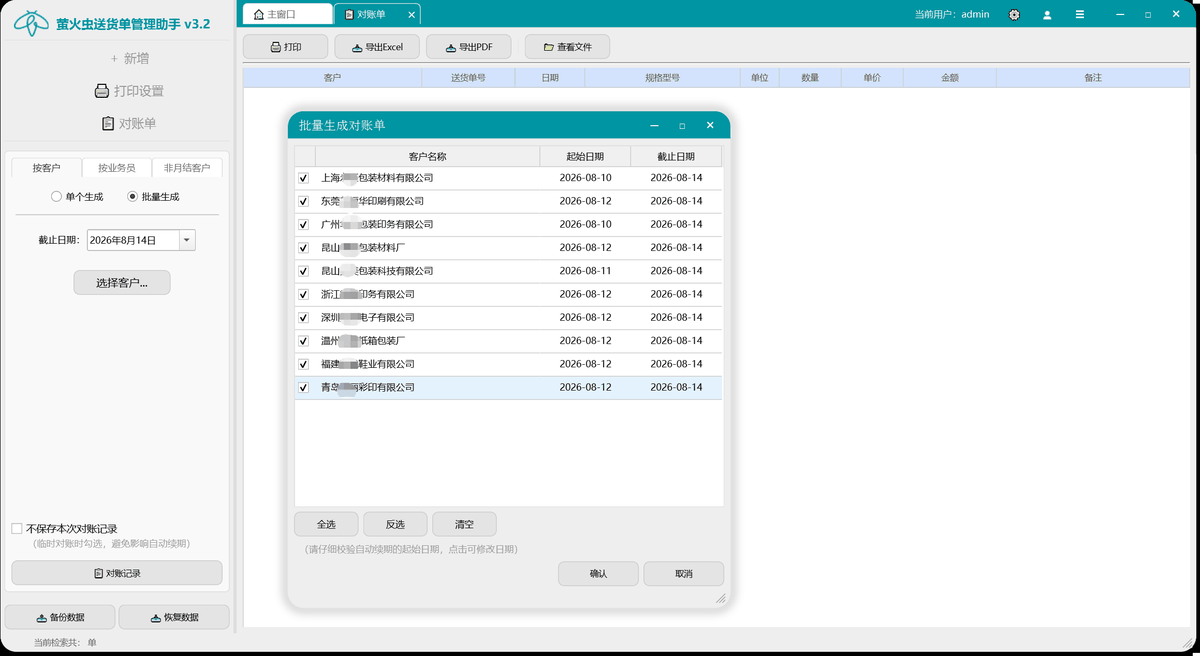
Task: Click 导出PDF toolbar button
Action: tap(468, 47)
